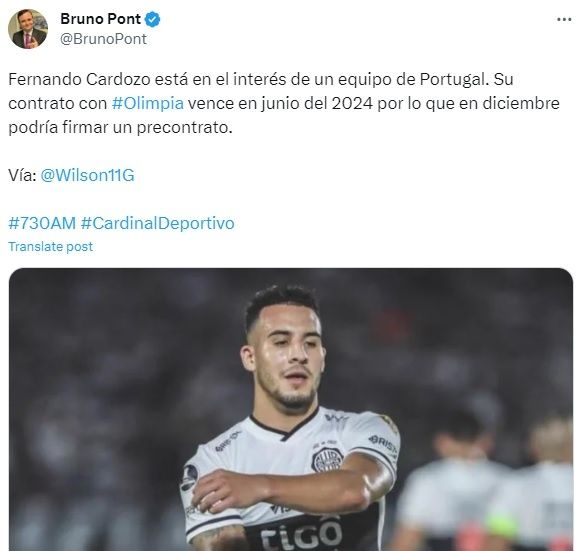Open the attached player photo
Viewport: 583px width, 551px height.
tap(291, 409)
